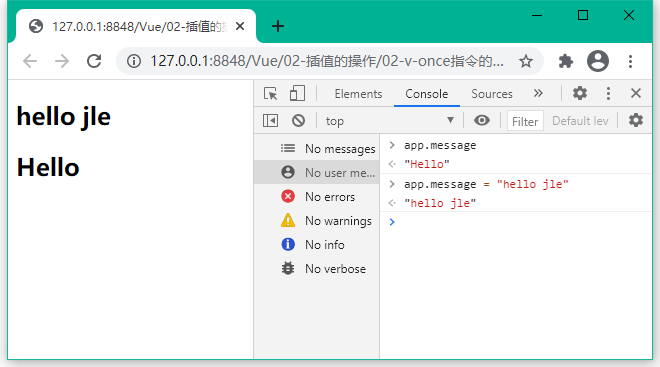Close the browser window

pyautogui.click(x=629, y=16)
